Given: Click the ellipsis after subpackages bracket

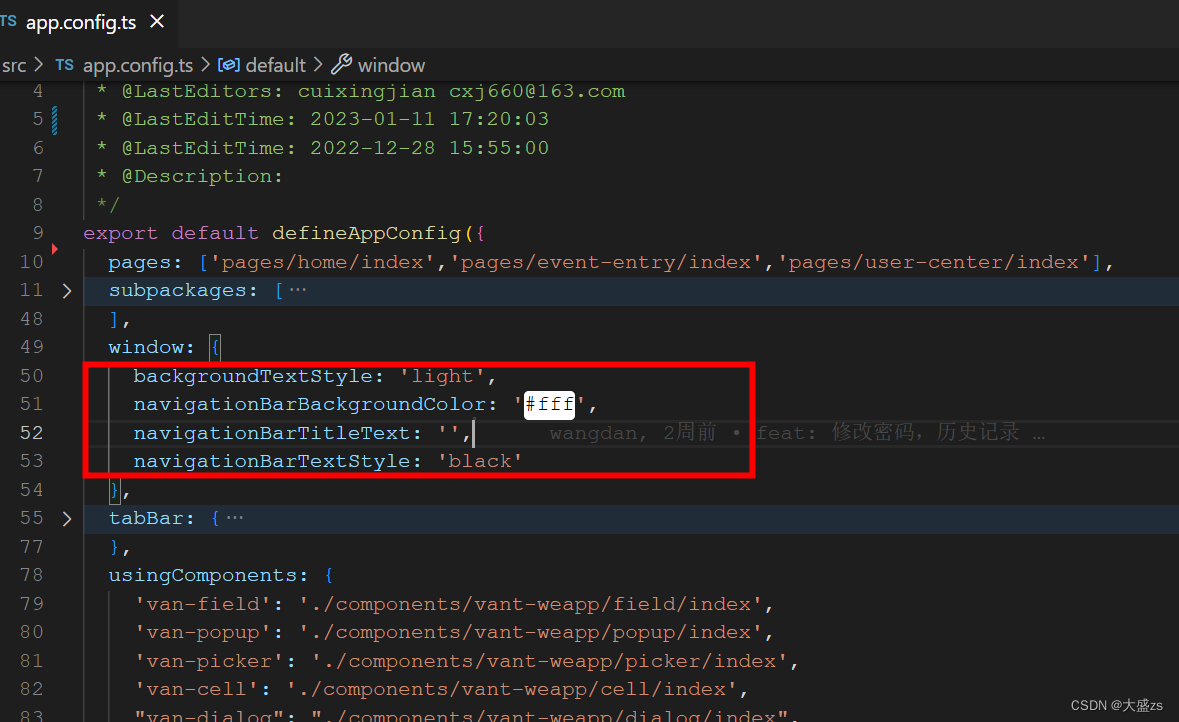Looking at the screenshot, I should point(298,290).
